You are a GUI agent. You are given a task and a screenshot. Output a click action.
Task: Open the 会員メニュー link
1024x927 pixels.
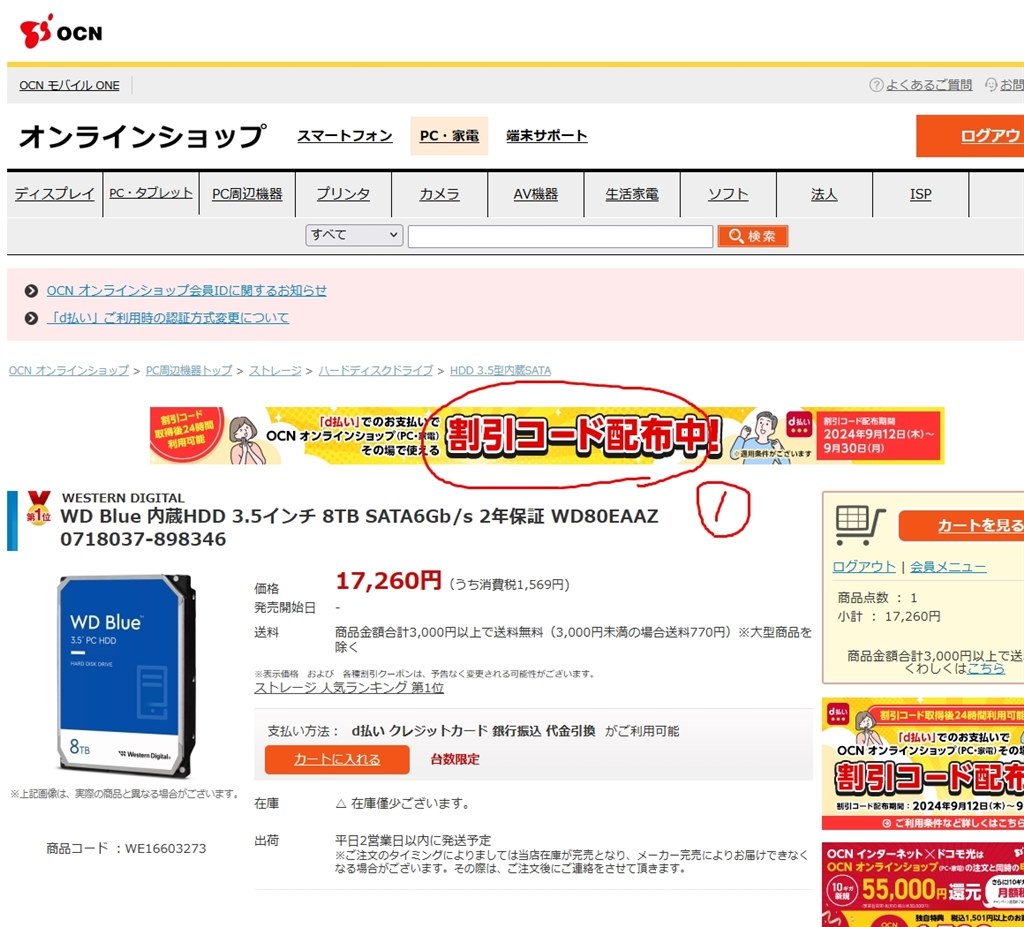(948, 566)
